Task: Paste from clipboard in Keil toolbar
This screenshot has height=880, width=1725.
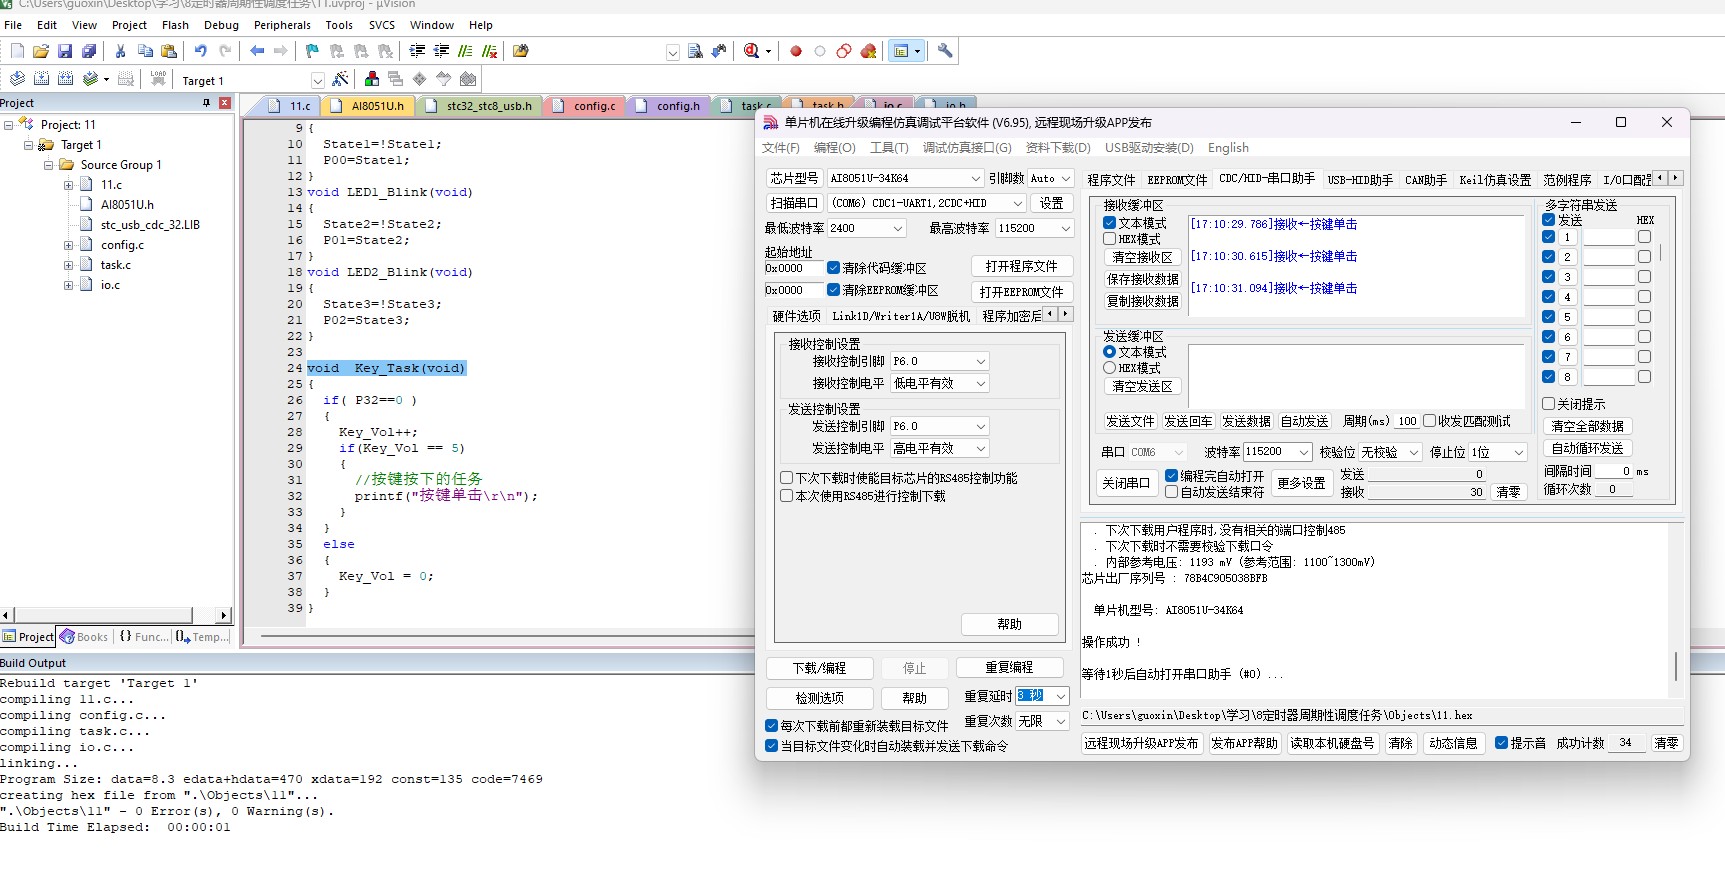Action: tap(169, 51)
